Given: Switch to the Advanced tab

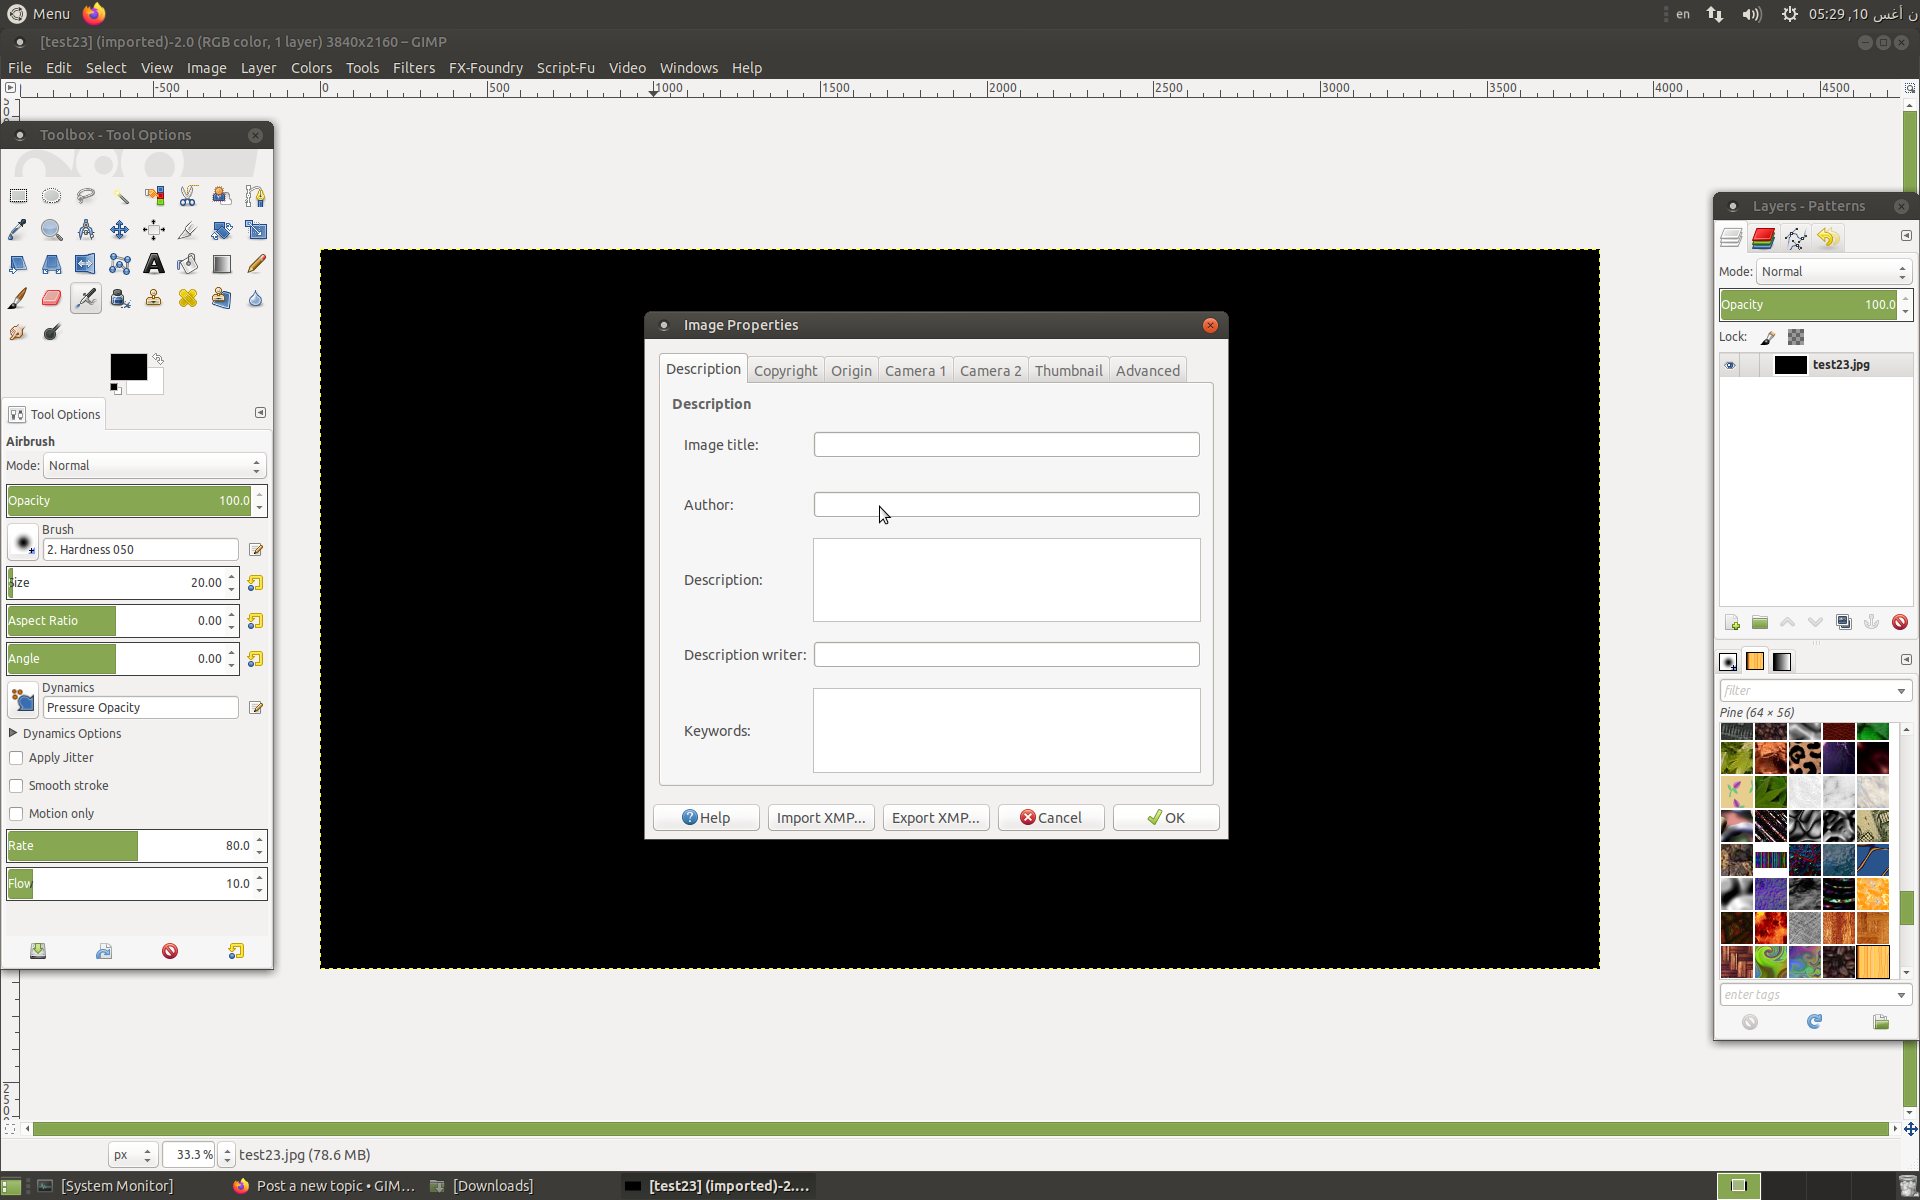Looking at the screenshot, I should click(1147, 370).
